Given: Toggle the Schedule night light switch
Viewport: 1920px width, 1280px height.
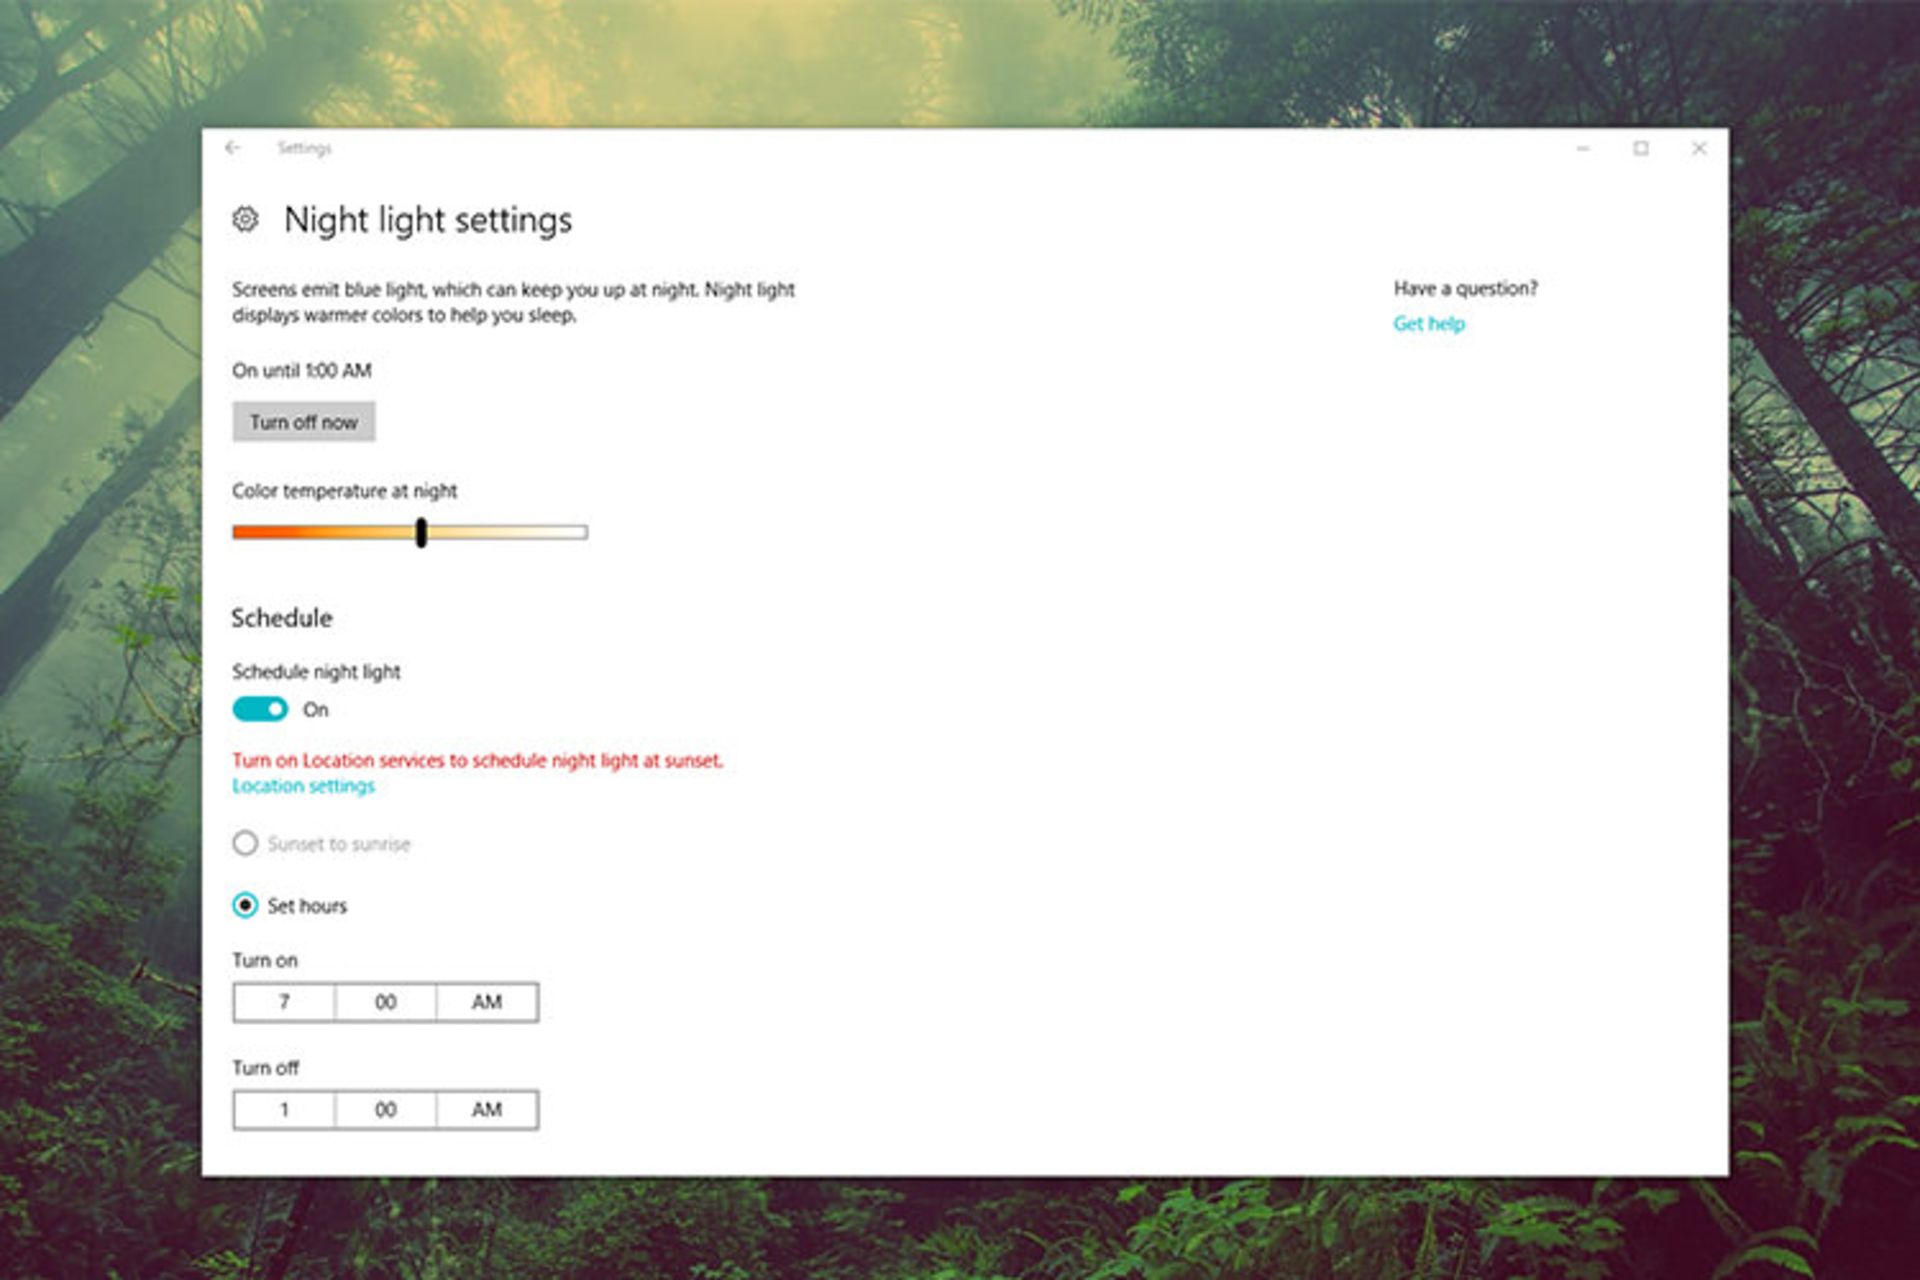Looking at the screenshot, I should pos(260,709).
